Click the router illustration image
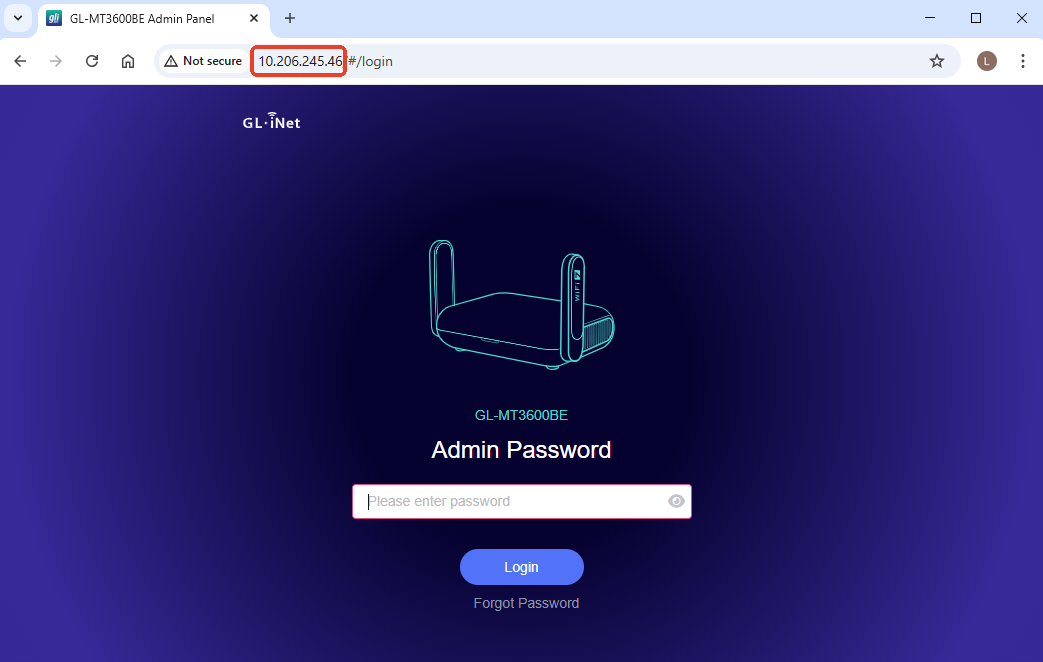The image size is (1043, 662). 521,303
